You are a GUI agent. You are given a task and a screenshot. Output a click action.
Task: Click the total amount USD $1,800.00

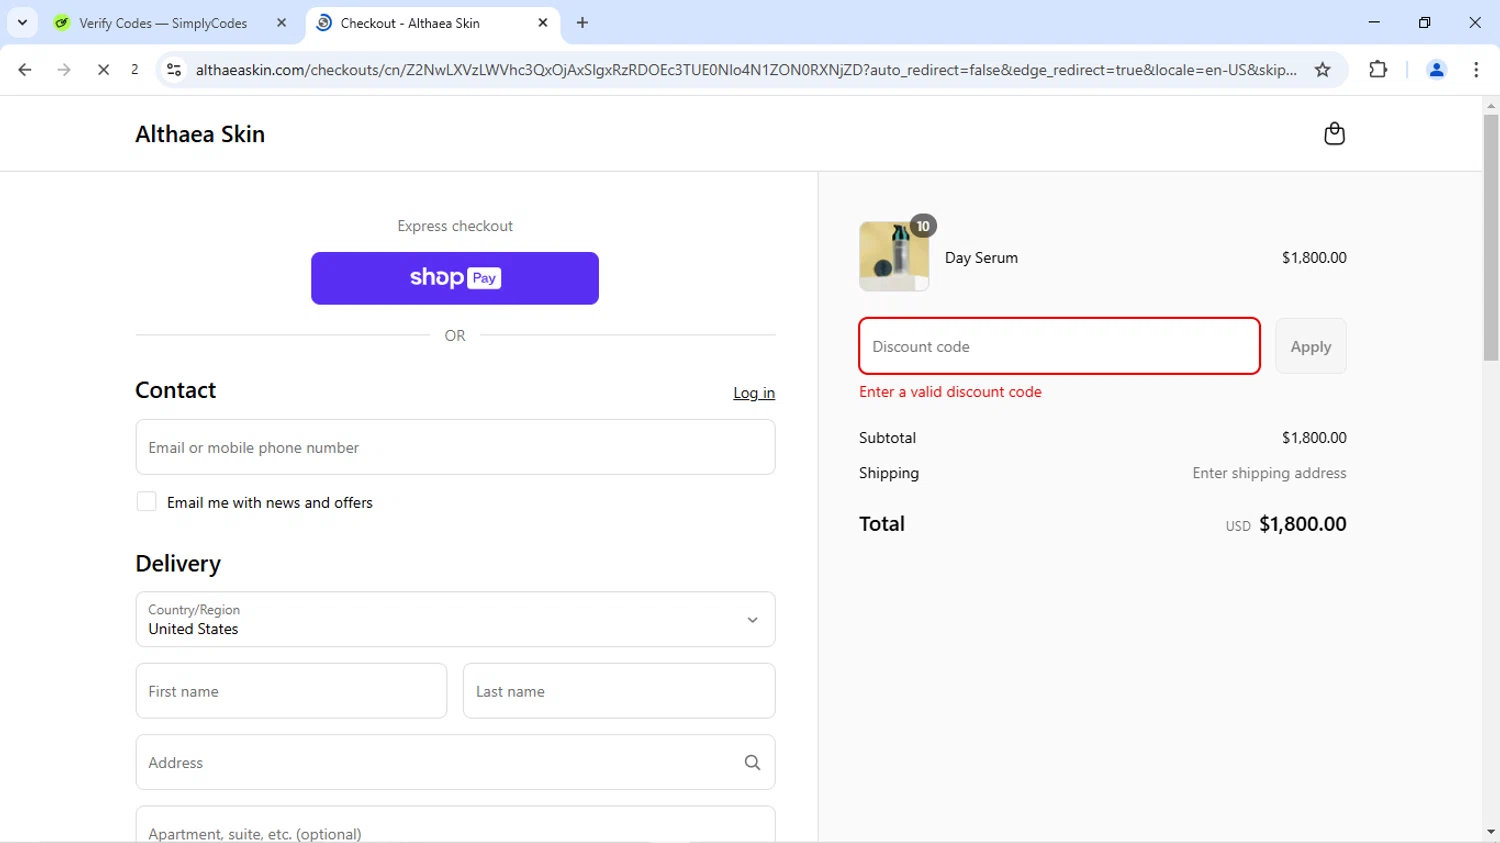point(1286,524)
